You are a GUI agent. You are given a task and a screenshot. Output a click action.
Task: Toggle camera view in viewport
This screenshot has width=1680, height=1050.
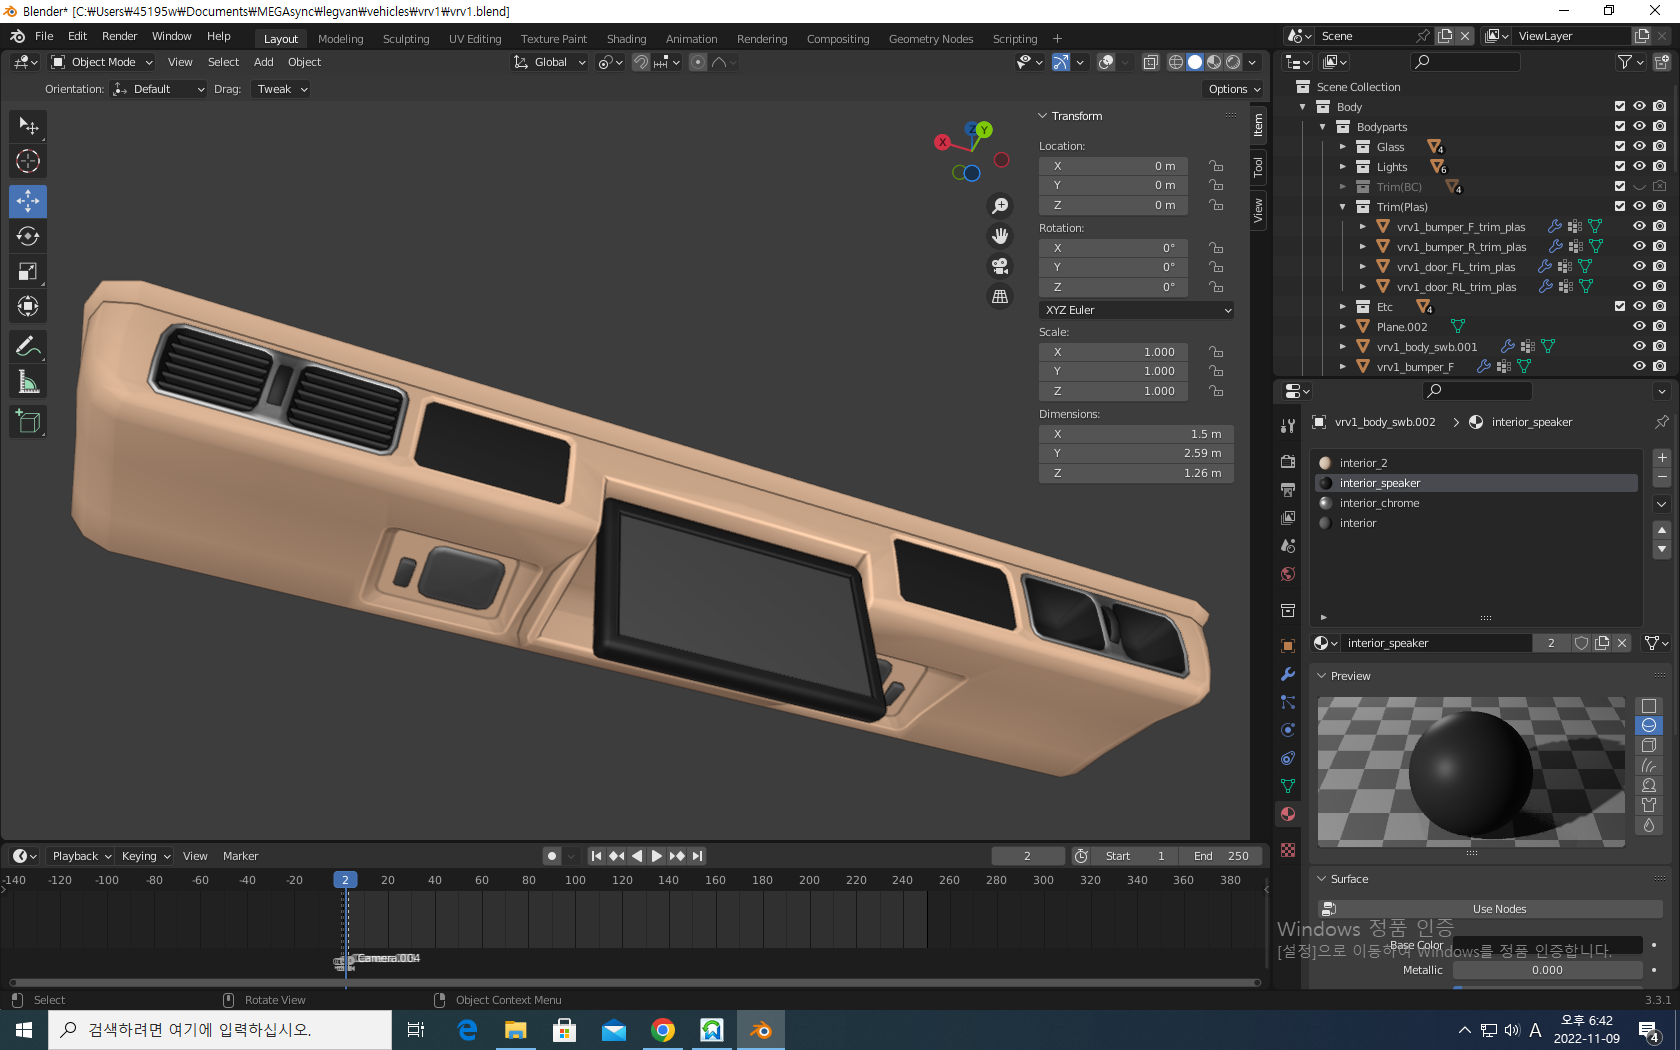tap(999, 266)
